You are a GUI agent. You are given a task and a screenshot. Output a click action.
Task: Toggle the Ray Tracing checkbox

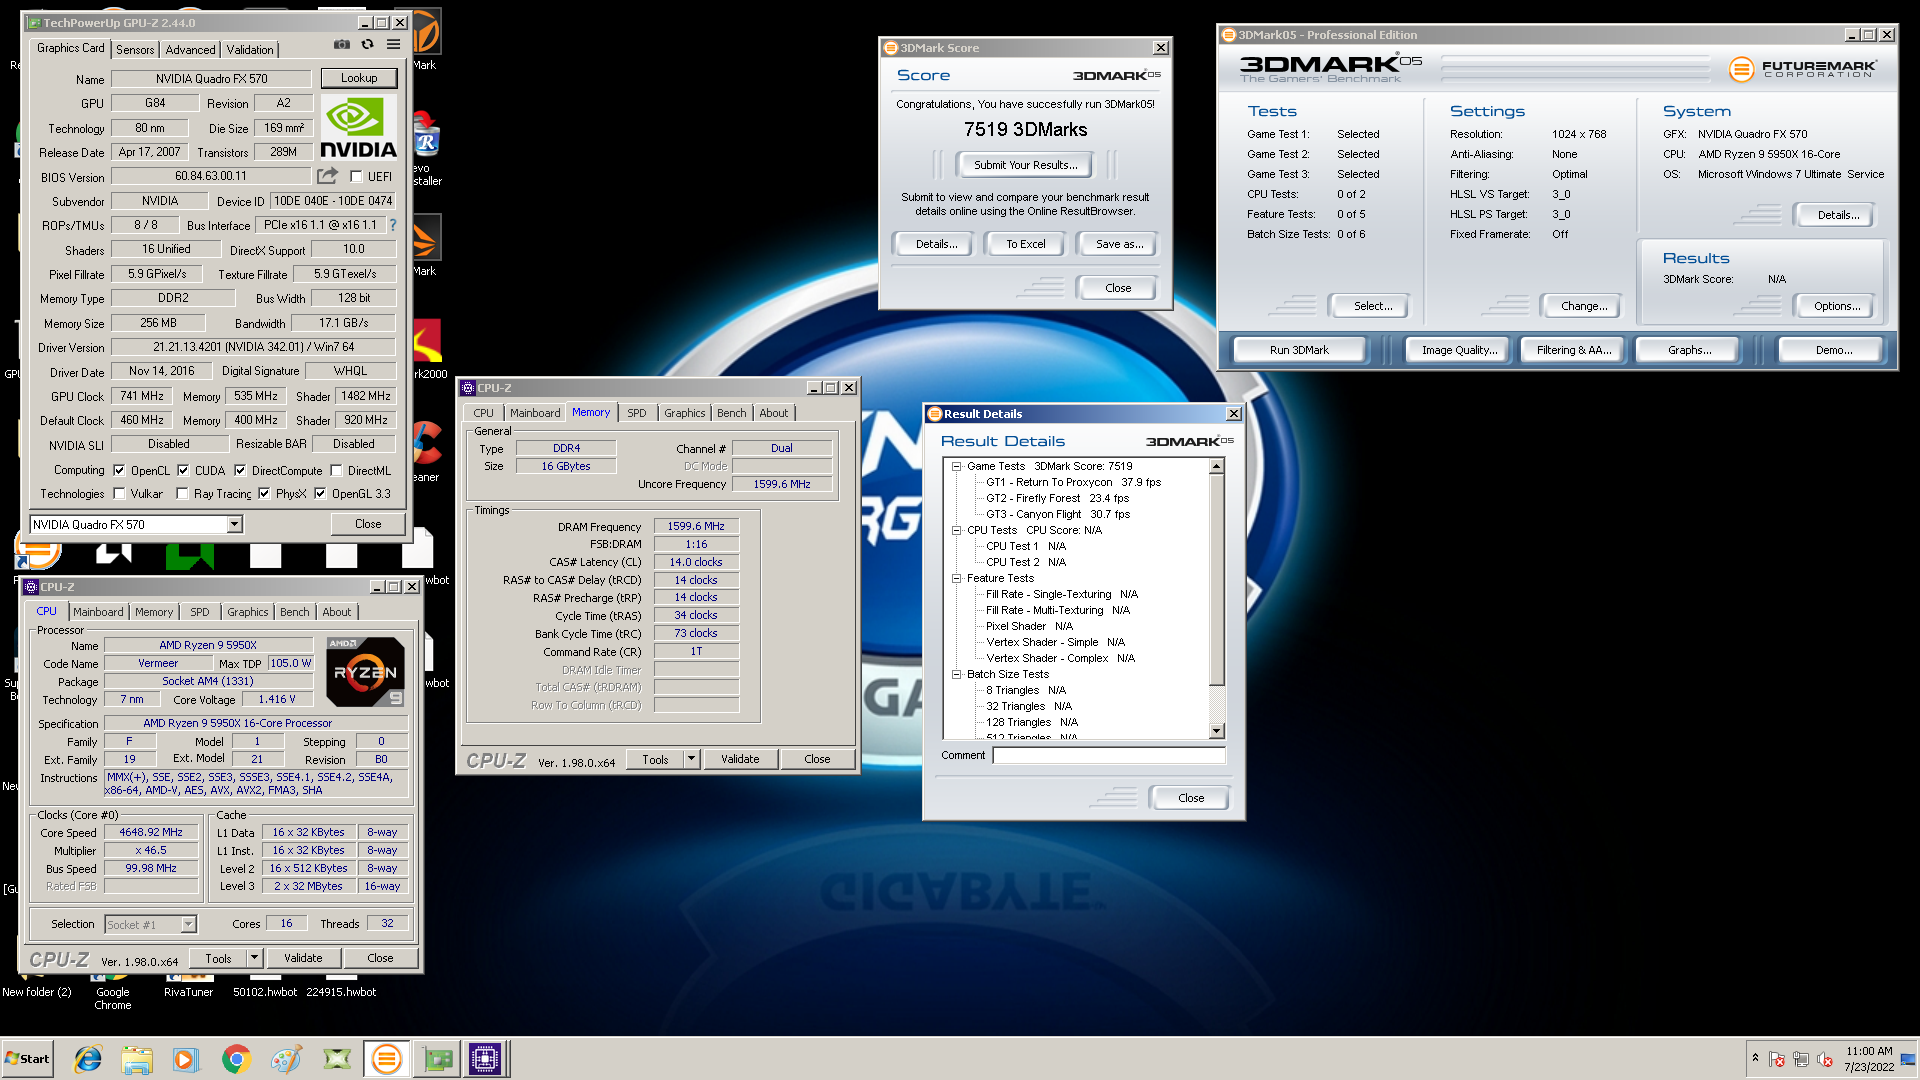point(182,493)
